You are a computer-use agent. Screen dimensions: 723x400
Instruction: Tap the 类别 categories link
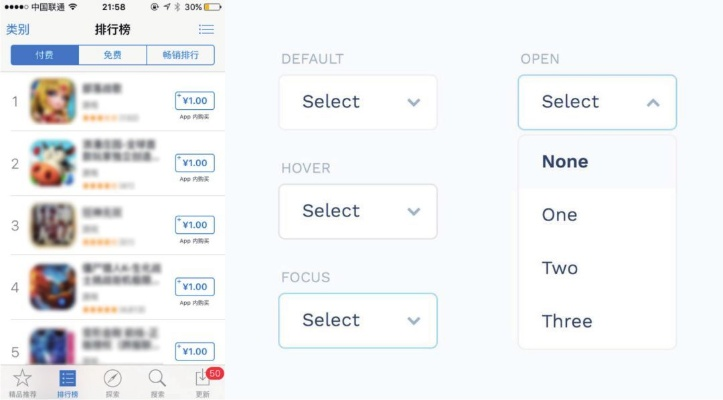tap(18, 29)
